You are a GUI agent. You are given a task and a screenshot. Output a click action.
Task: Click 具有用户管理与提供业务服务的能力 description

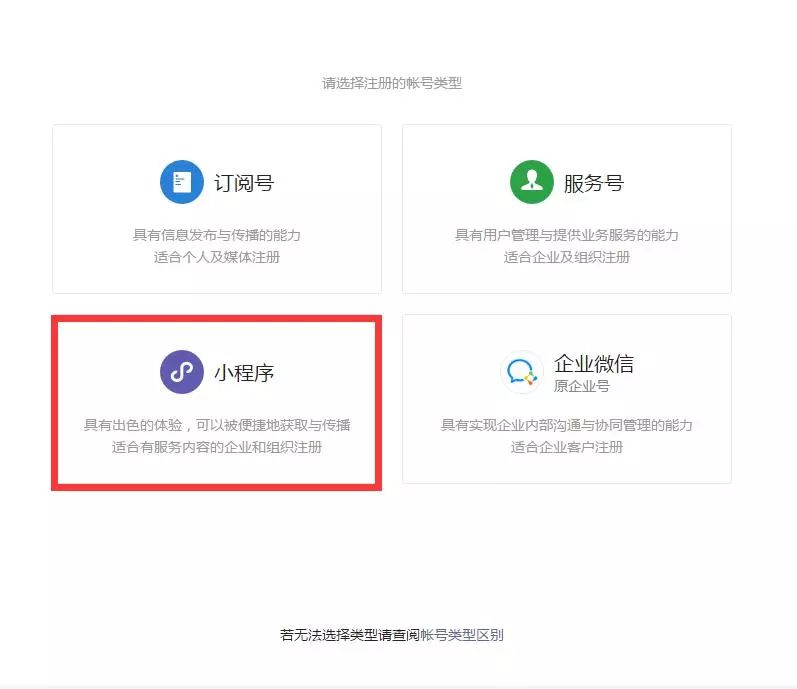point(567,235)
